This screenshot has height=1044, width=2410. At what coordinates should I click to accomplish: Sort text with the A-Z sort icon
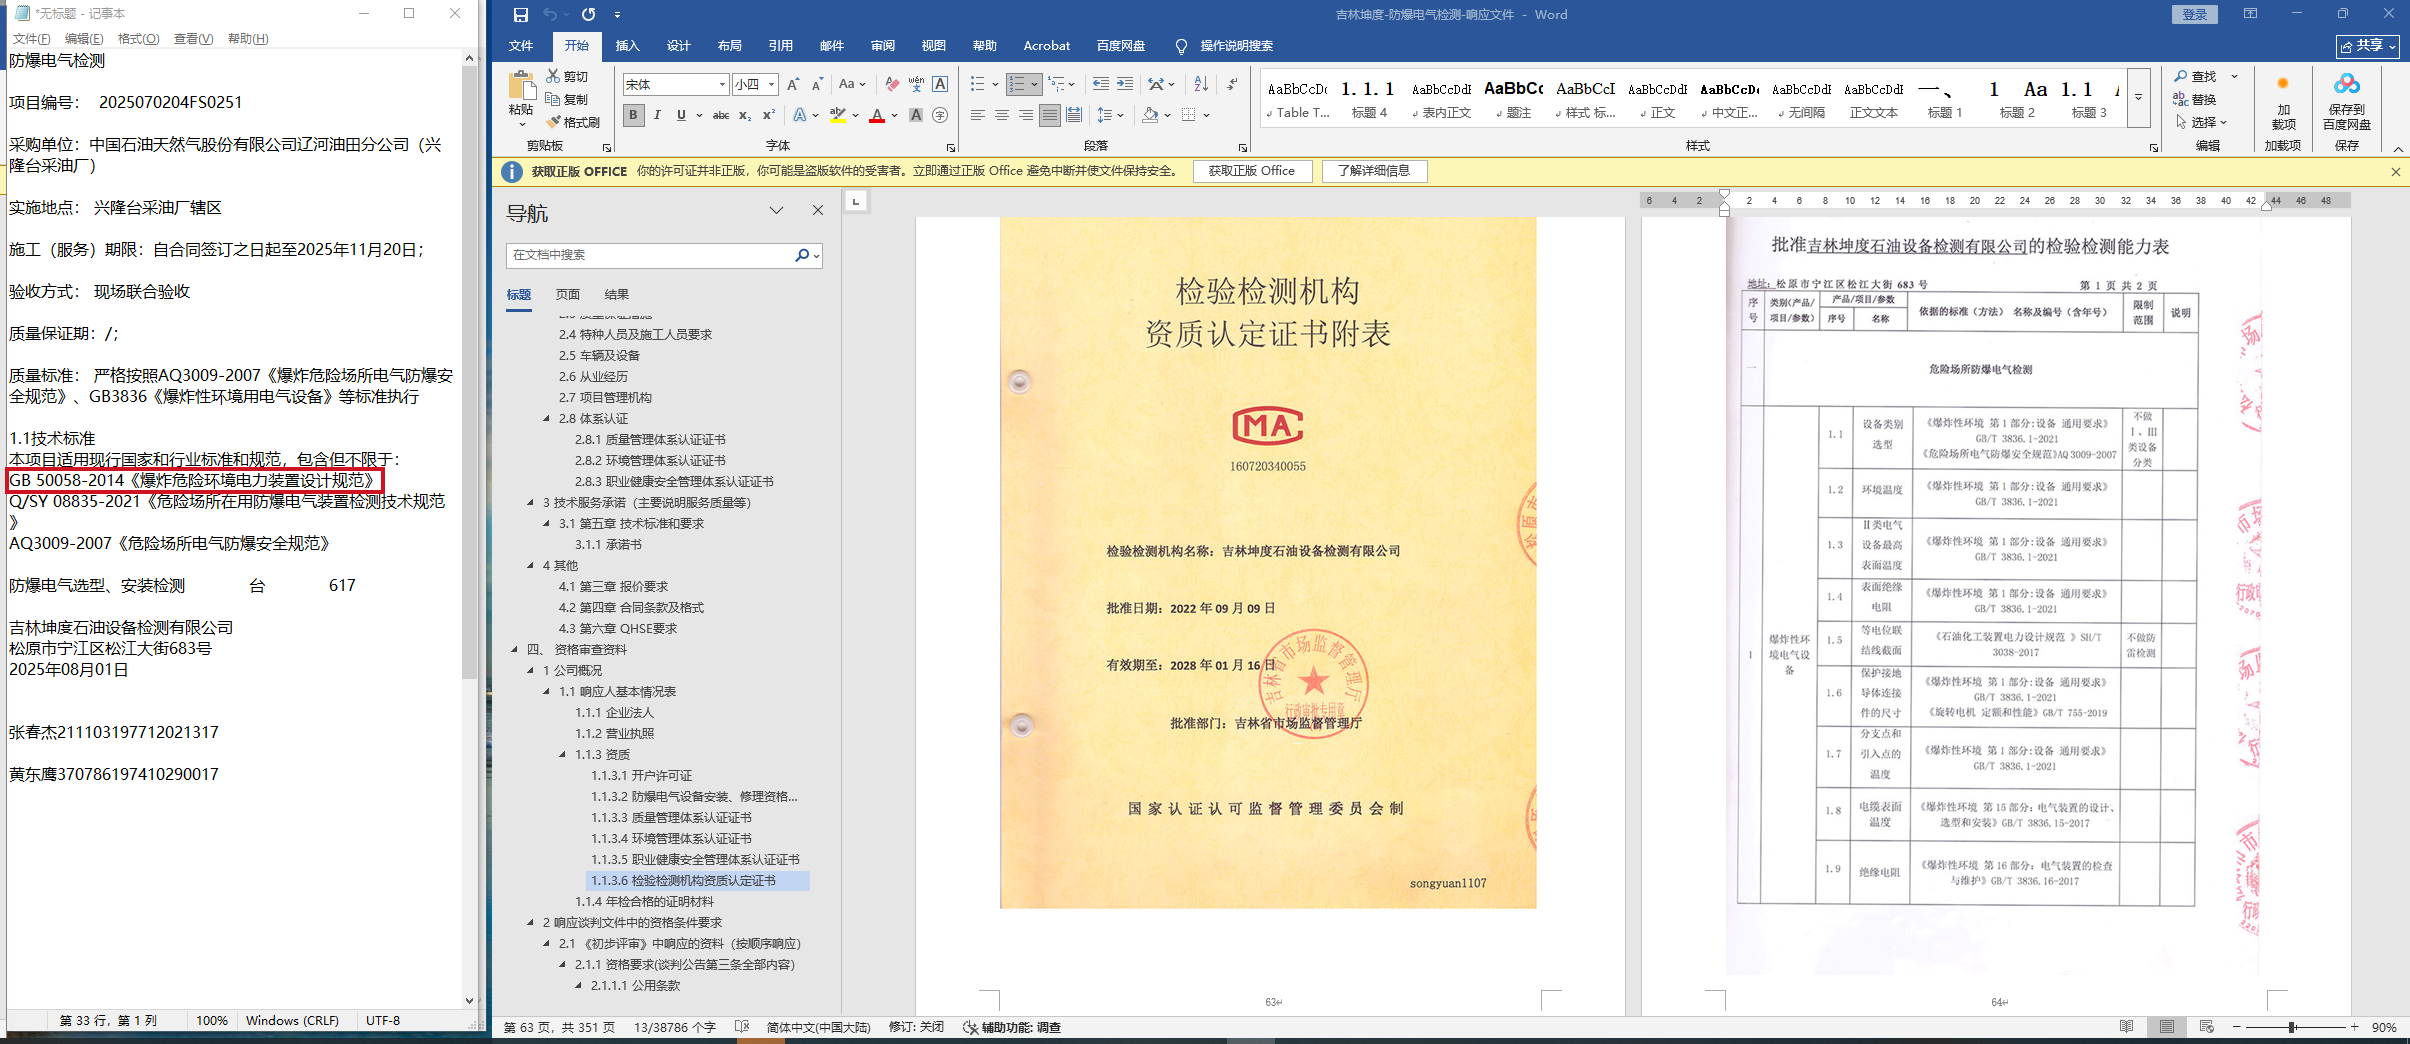(1201, 84)
